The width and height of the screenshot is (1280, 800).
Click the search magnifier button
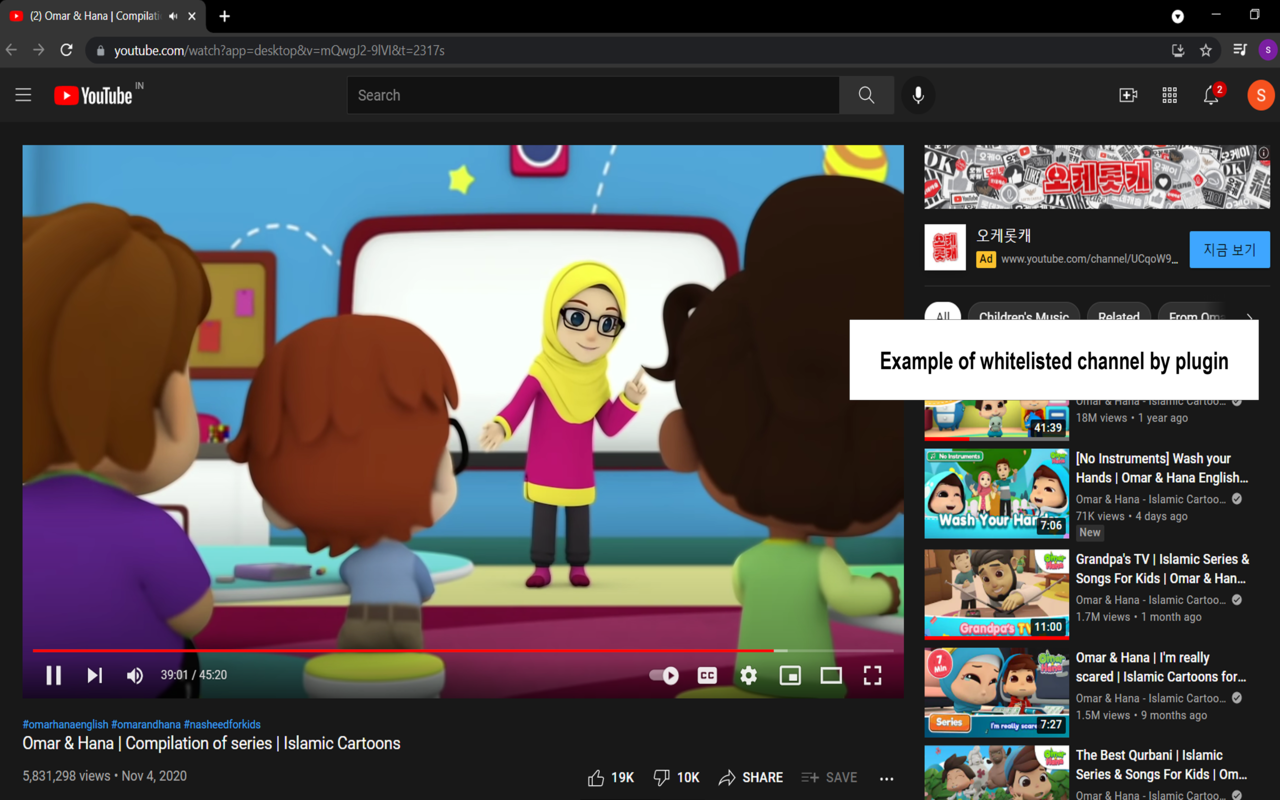(866, 95)
